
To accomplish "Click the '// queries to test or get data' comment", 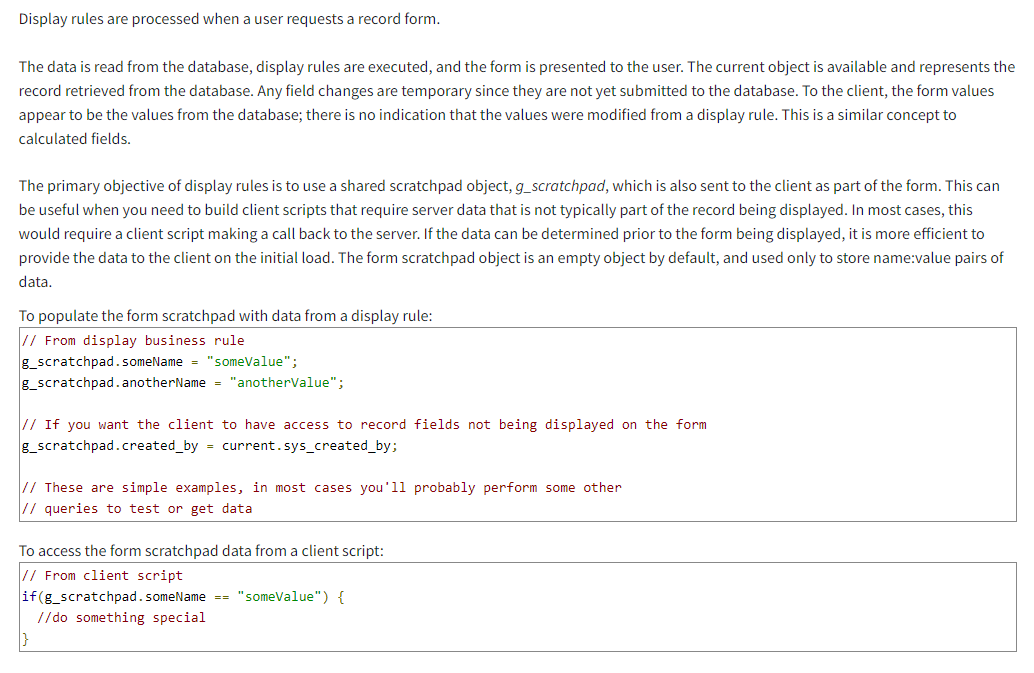I will [x=137, y=508].
